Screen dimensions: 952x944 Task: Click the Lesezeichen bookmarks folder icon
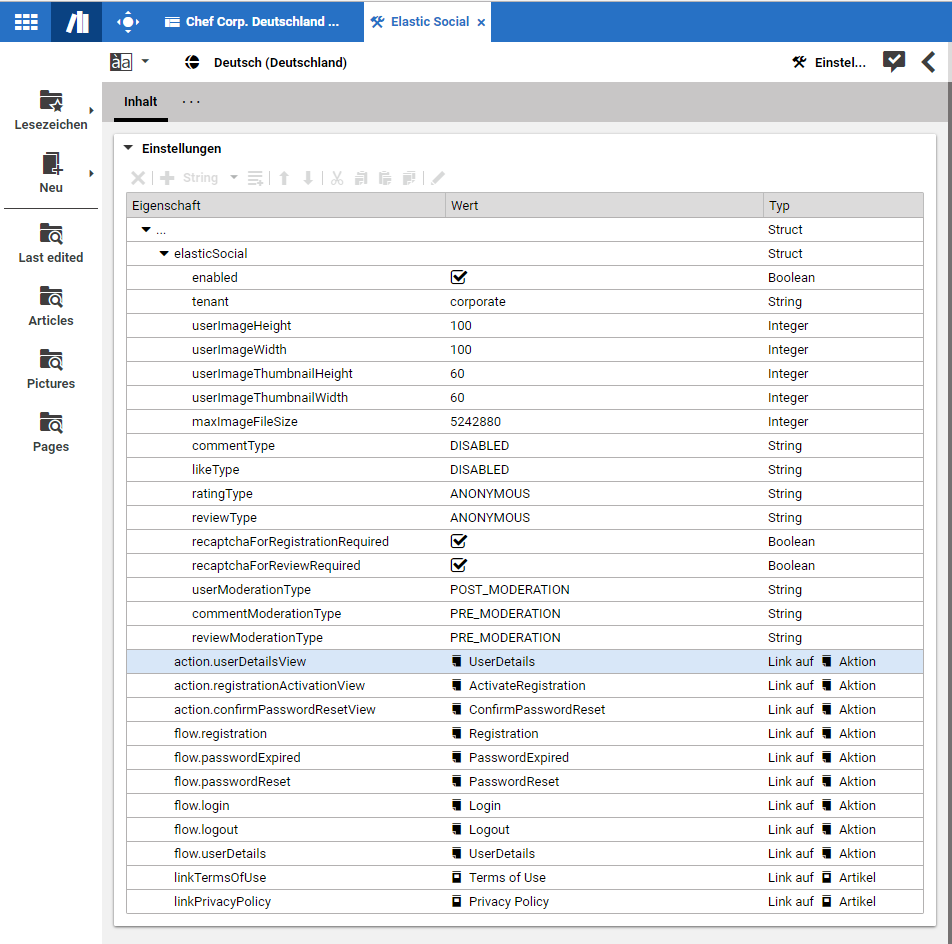pyautogui.click(x=50, y=101)
